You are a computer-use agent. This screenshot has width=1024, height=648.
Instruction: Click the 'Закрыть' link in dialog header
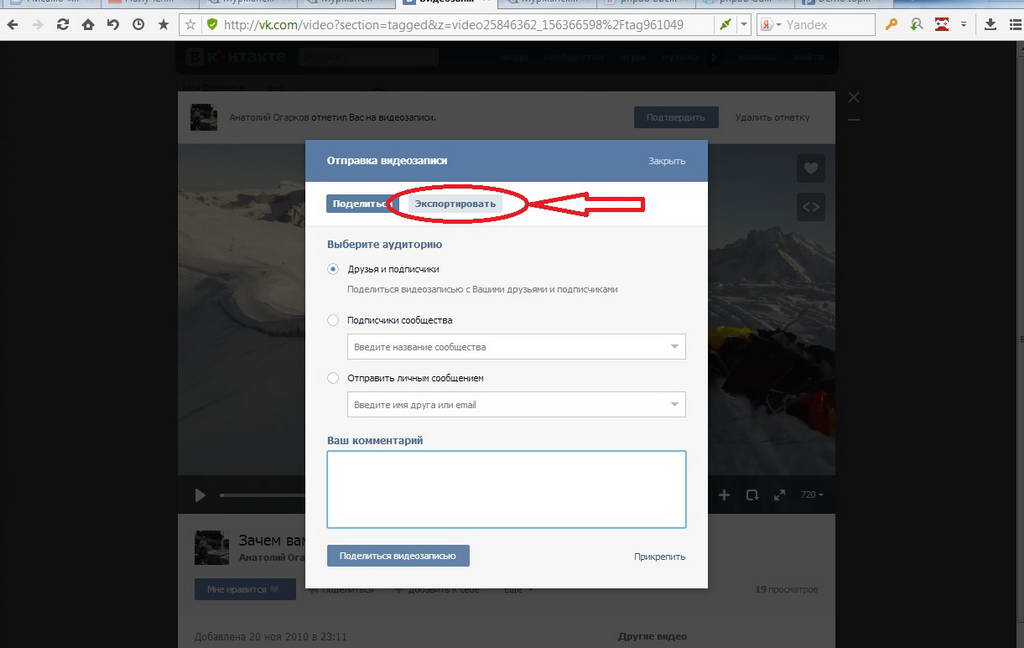point(666,161)
